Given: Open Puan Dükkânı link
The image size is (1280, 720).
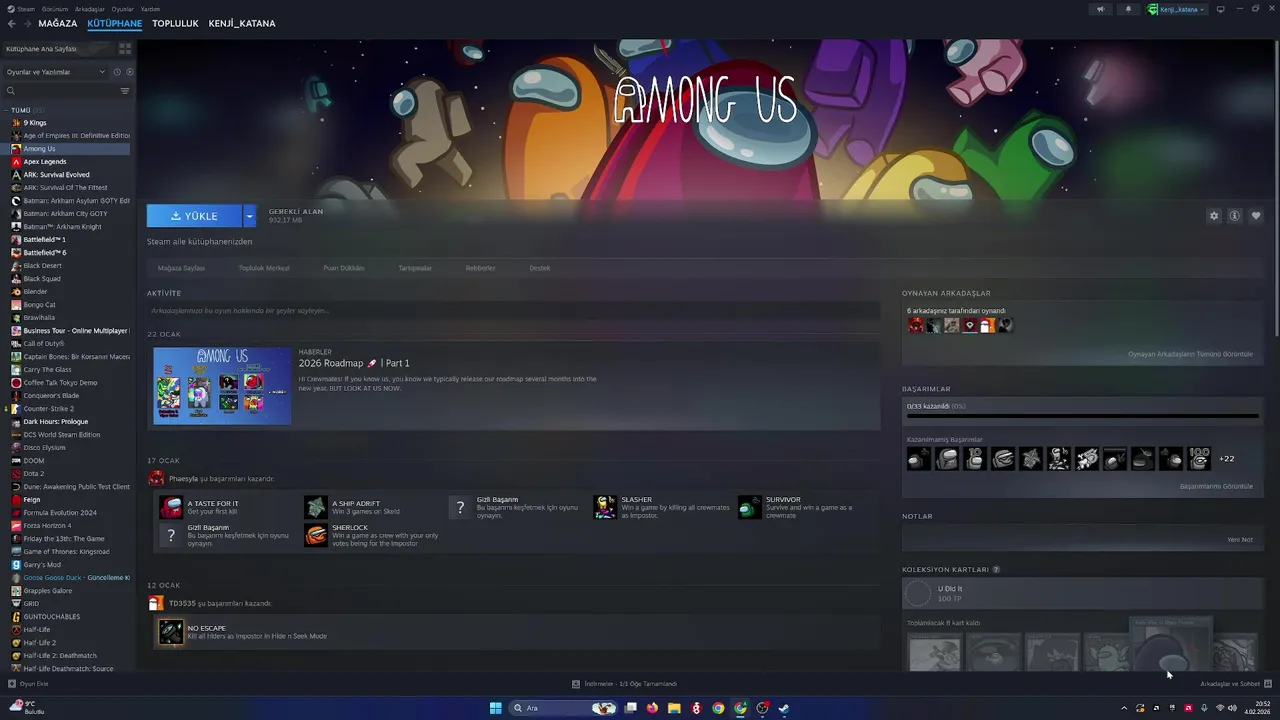Looking at the screenshot, I should click(x=344, y=268).
